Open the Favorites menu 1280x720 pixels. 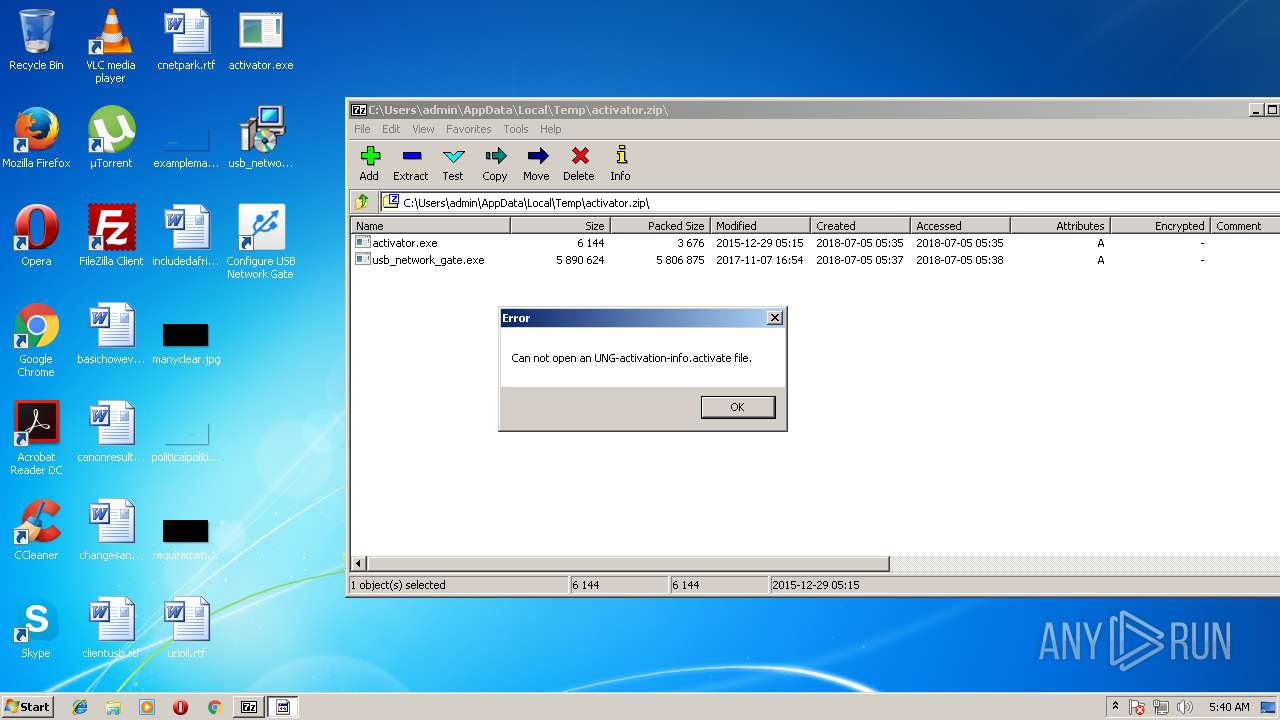click(x=468, y=129)
